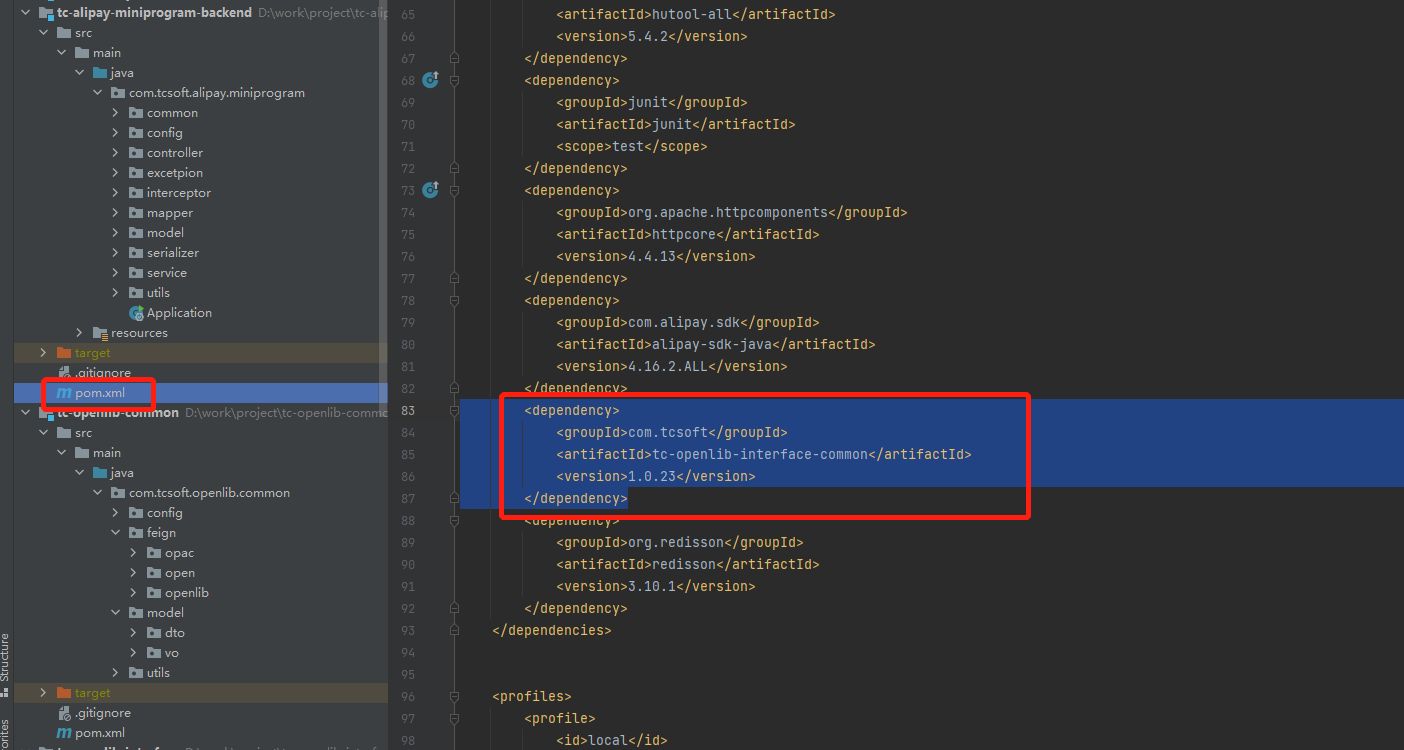Image resolution: width=1404 pixels, height=750 pixels.
Task: Click the tc-openlib-common module icon
Action: [x=46, y=413]
